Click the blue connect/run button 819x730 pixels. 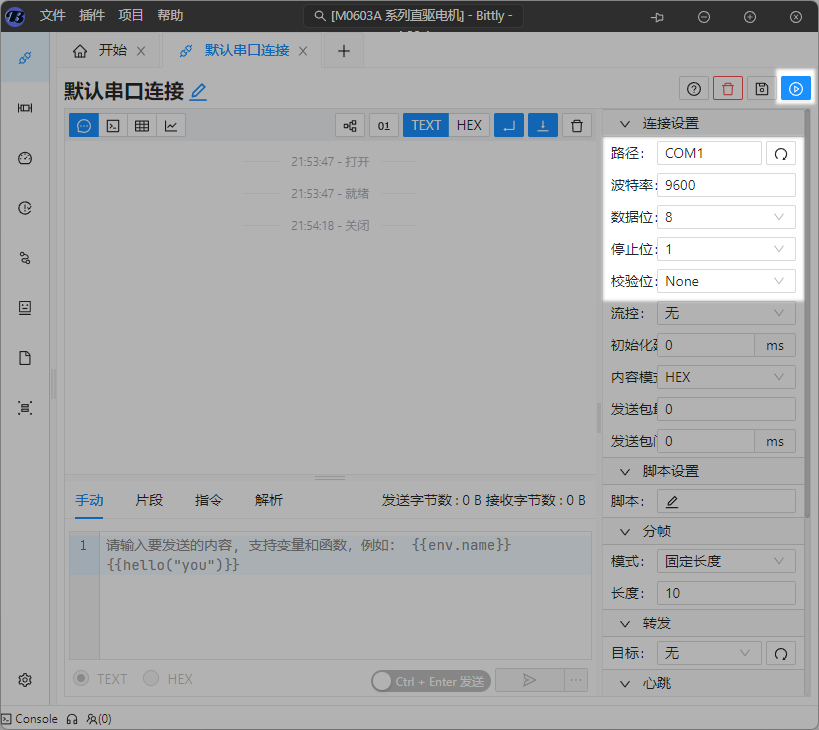[x=795, y=89]
